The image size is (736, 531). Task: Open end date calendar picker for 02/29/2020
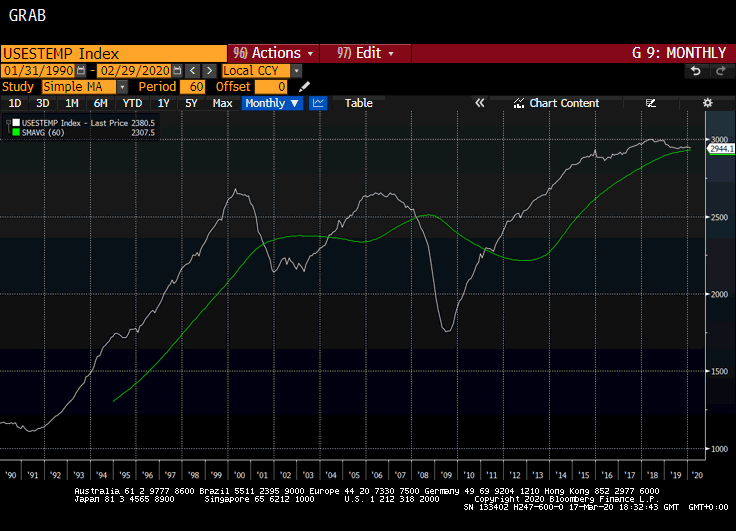click(177, 71)
